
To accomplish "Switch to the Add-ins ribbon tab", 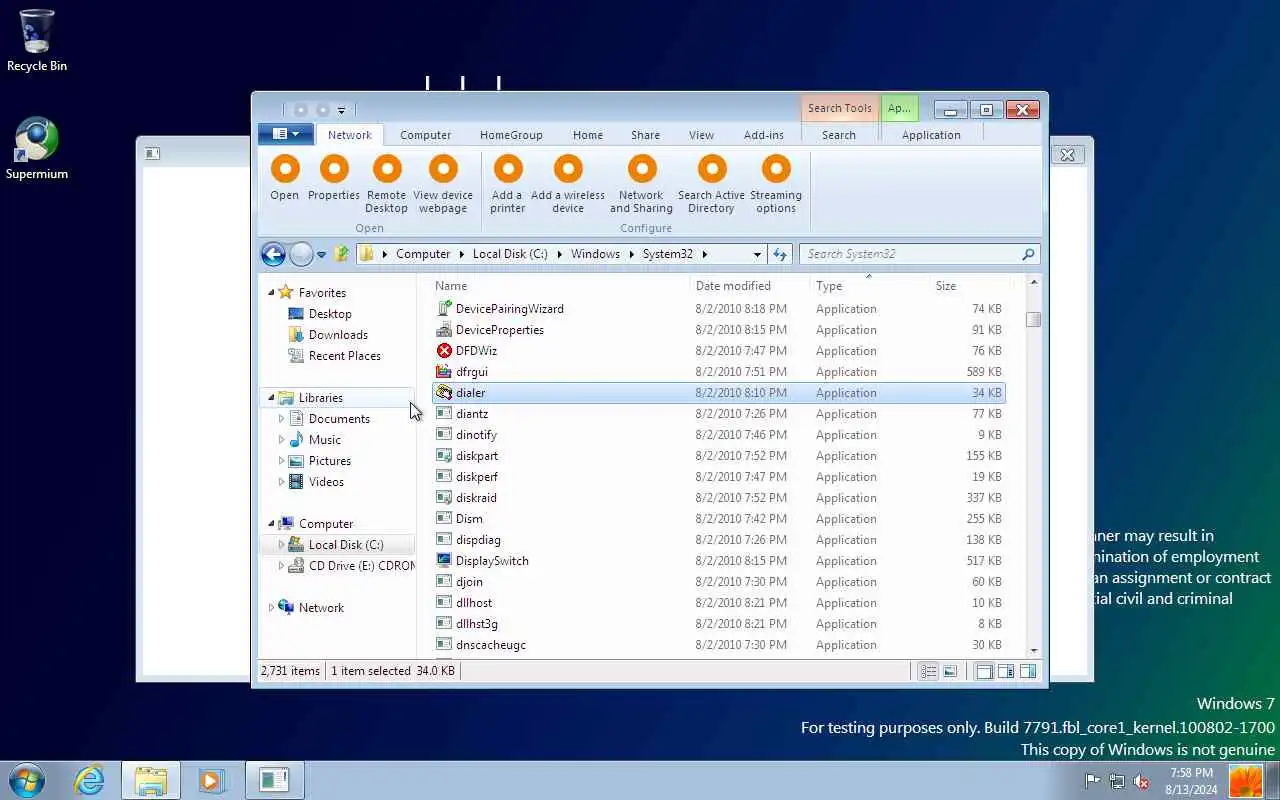I will pyautogui.click(x=764, y=135).
